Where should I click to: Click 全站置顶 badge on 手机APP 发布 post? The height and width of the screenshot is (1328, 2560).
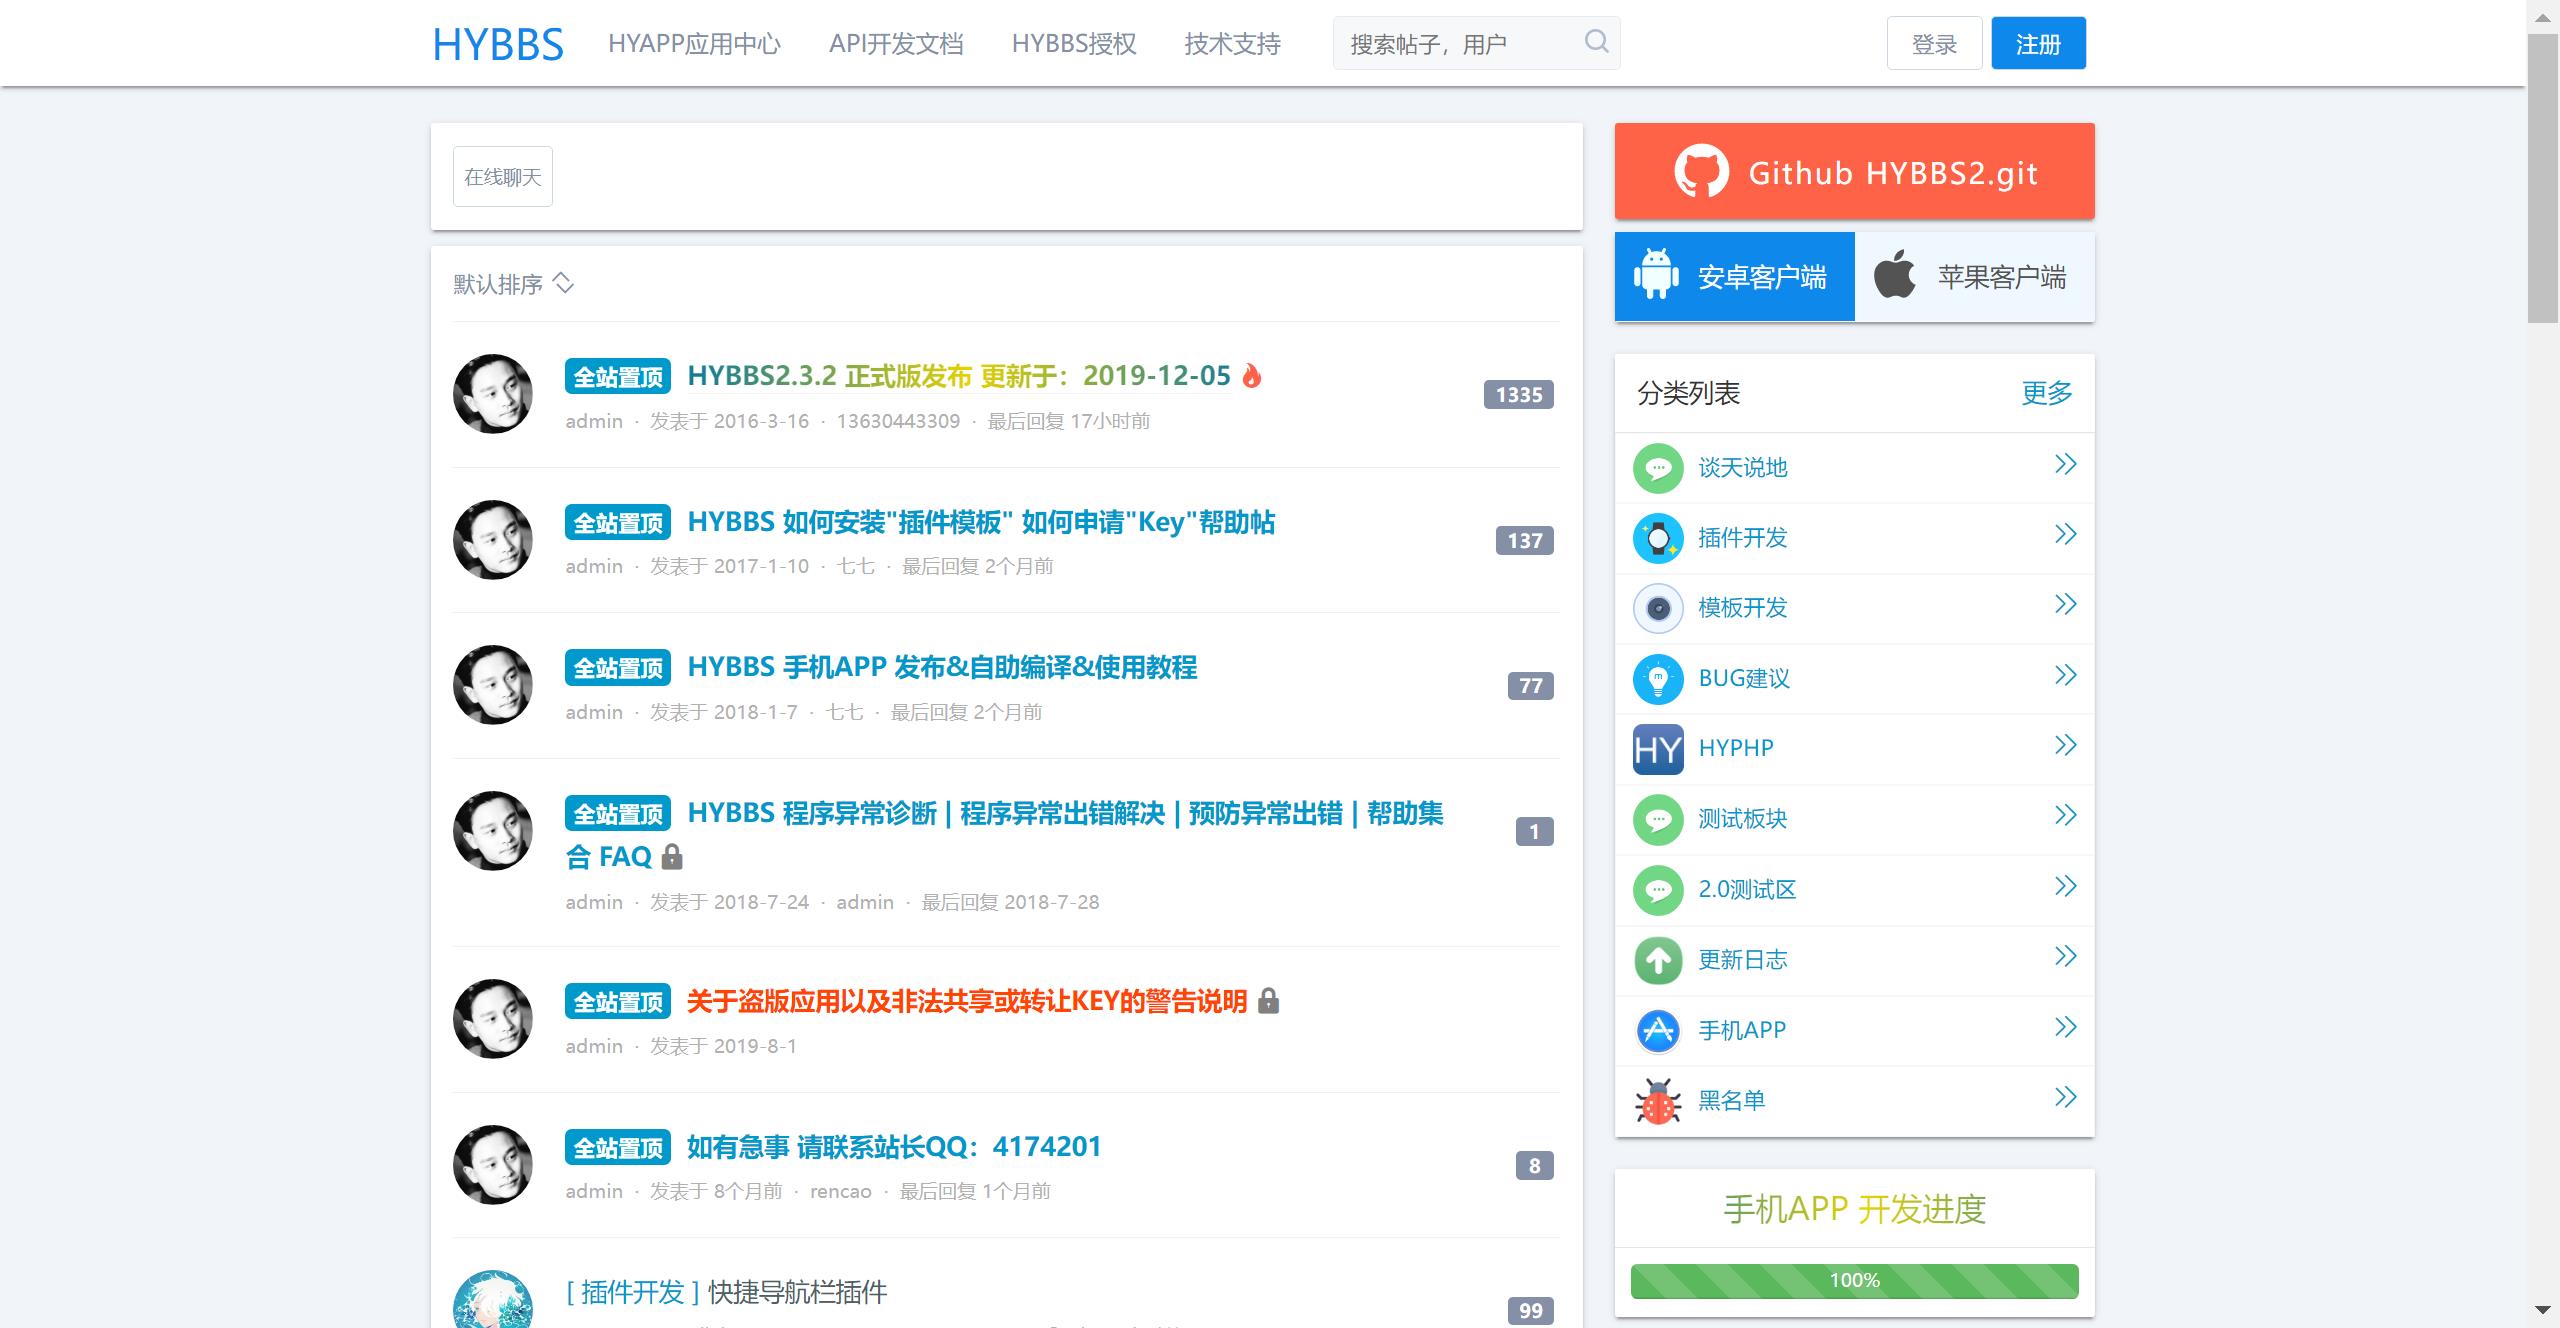pyautogui.click(x=618, y=667)
